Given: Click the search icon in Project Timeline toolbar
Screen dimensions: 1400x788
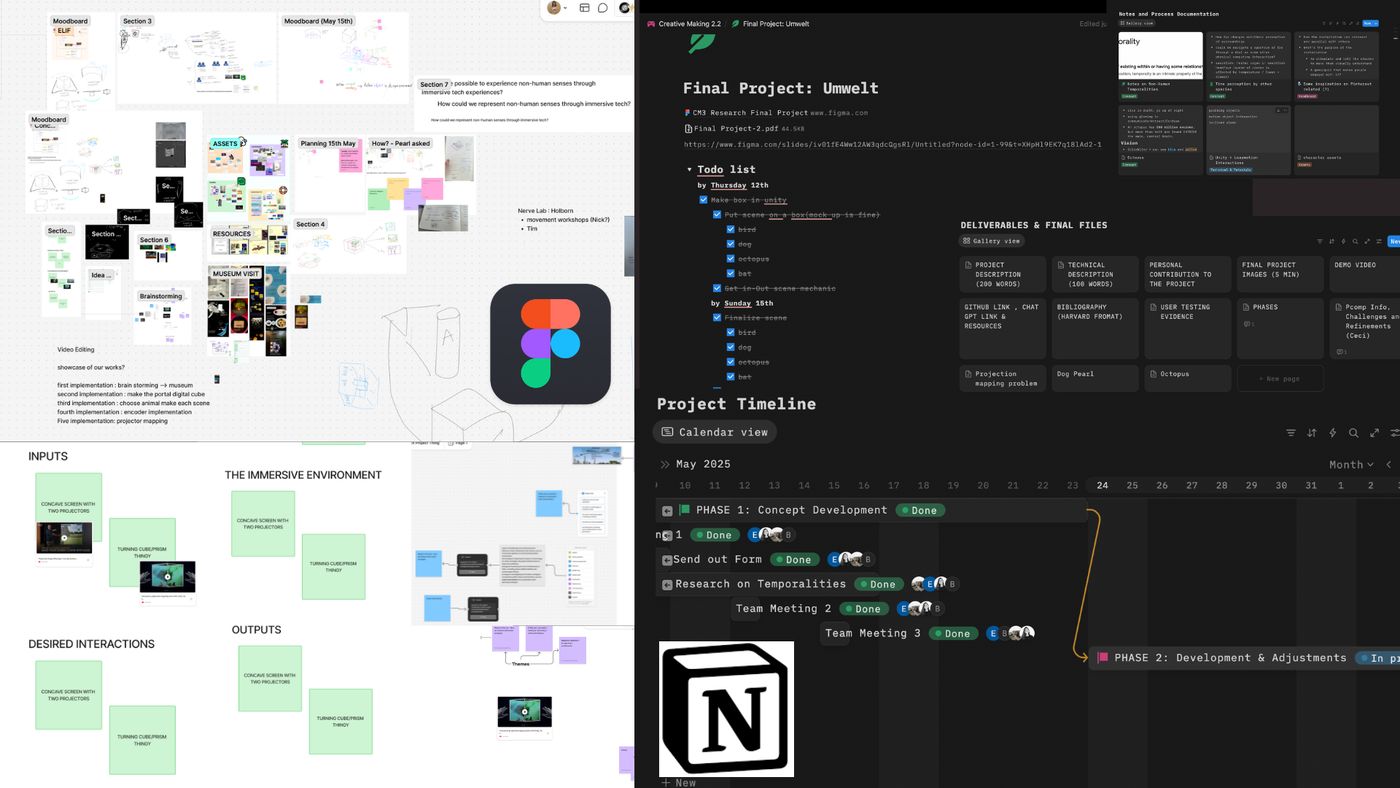Looking at the screenshot, I should tap(1354, 433).
